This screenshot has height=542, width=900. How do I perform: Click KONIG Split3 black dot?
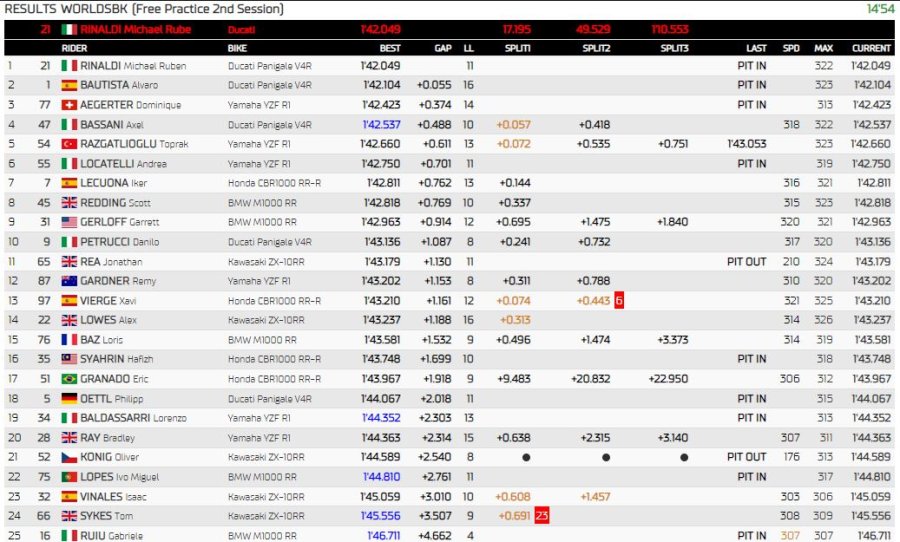point(684,458)
